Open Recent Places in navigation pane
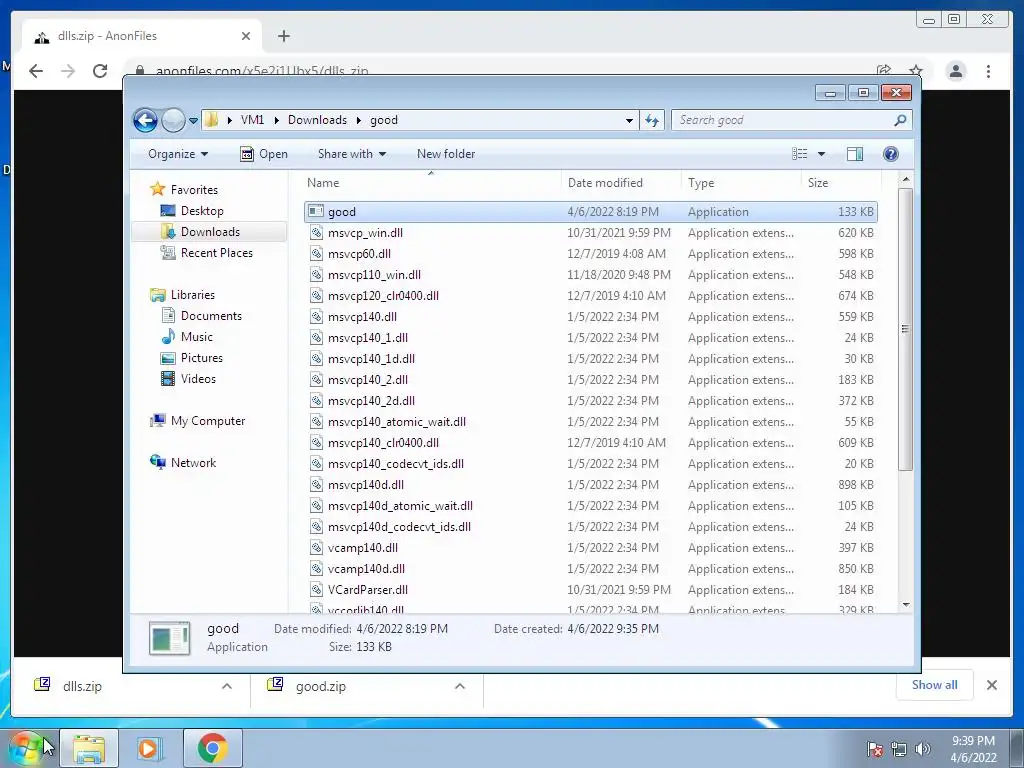The height and width of the screenshot is (768, 1024). pos(216,253)
